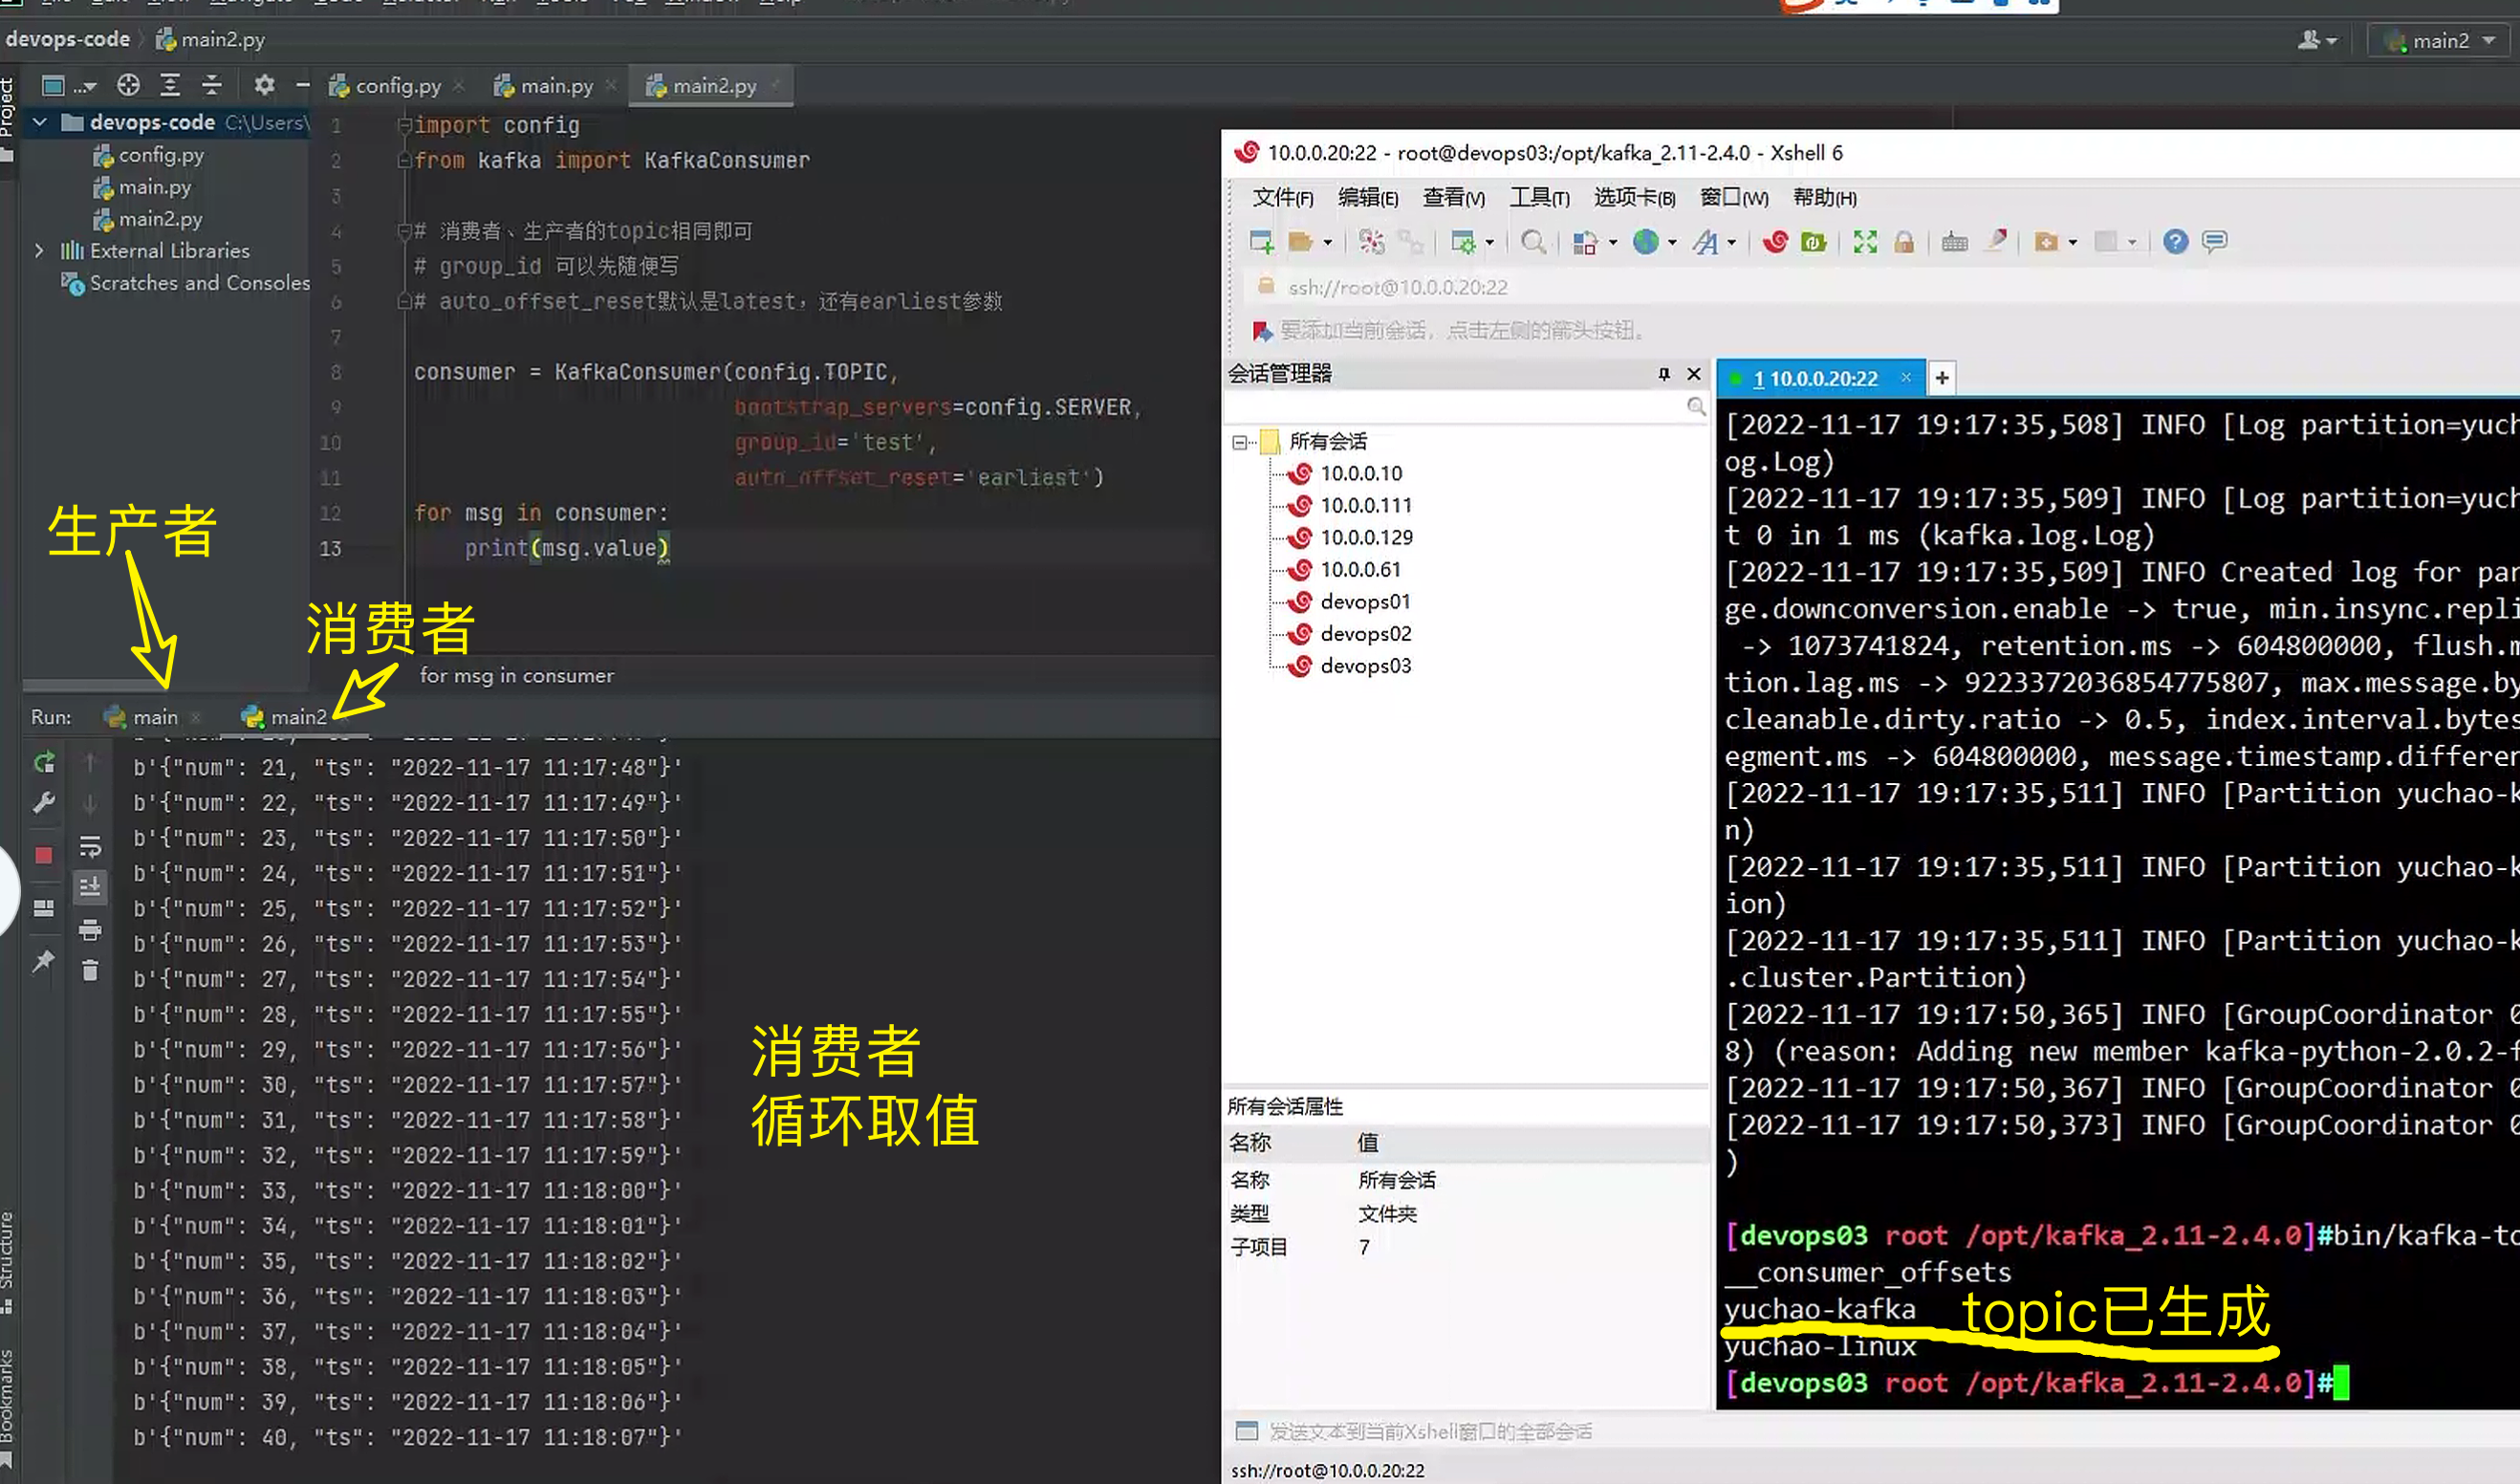Open Xshell find magnifier icon
This screenshot has height=1484, width=2520.
point(1532,241)
